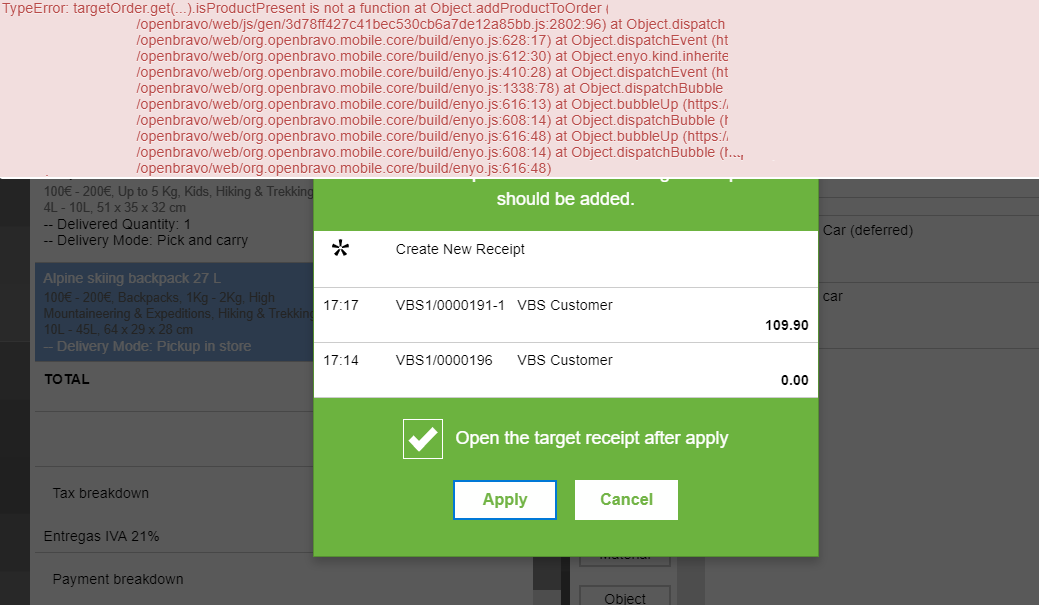Select the Car (deferred) option
This screenshot has height=605, width=1039.
(867, 230)
